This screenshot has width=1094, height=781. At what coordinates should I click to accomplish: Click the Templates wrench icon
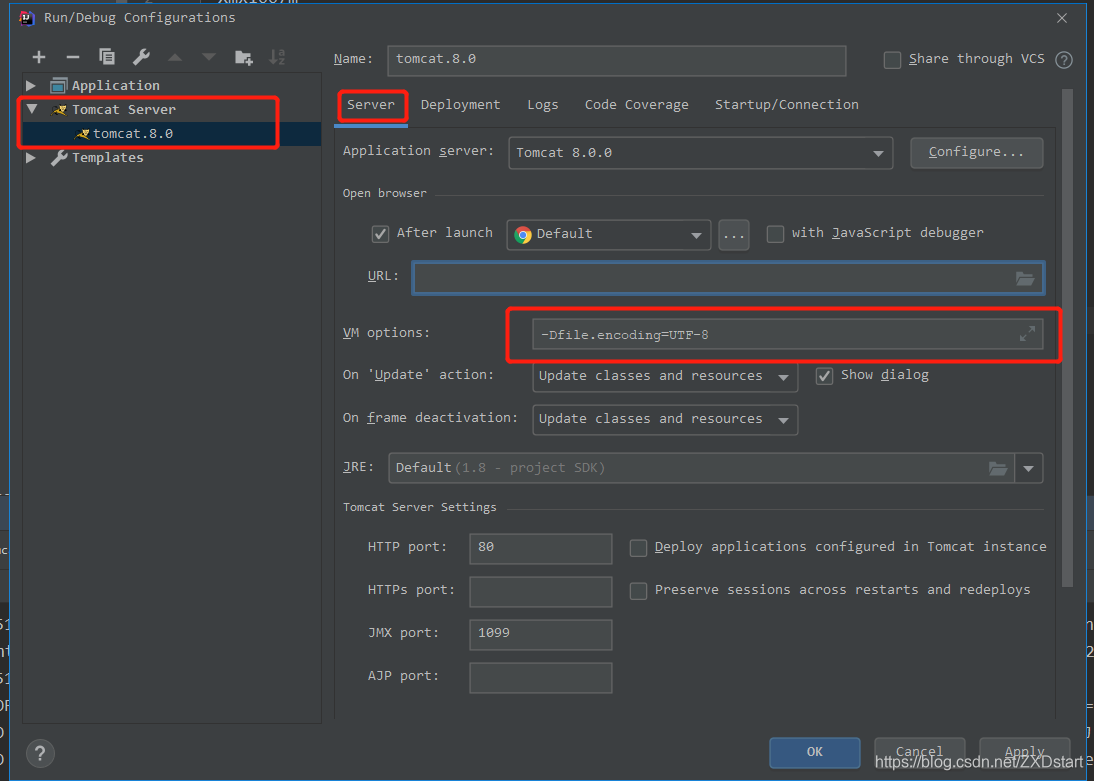click(59, 158)
